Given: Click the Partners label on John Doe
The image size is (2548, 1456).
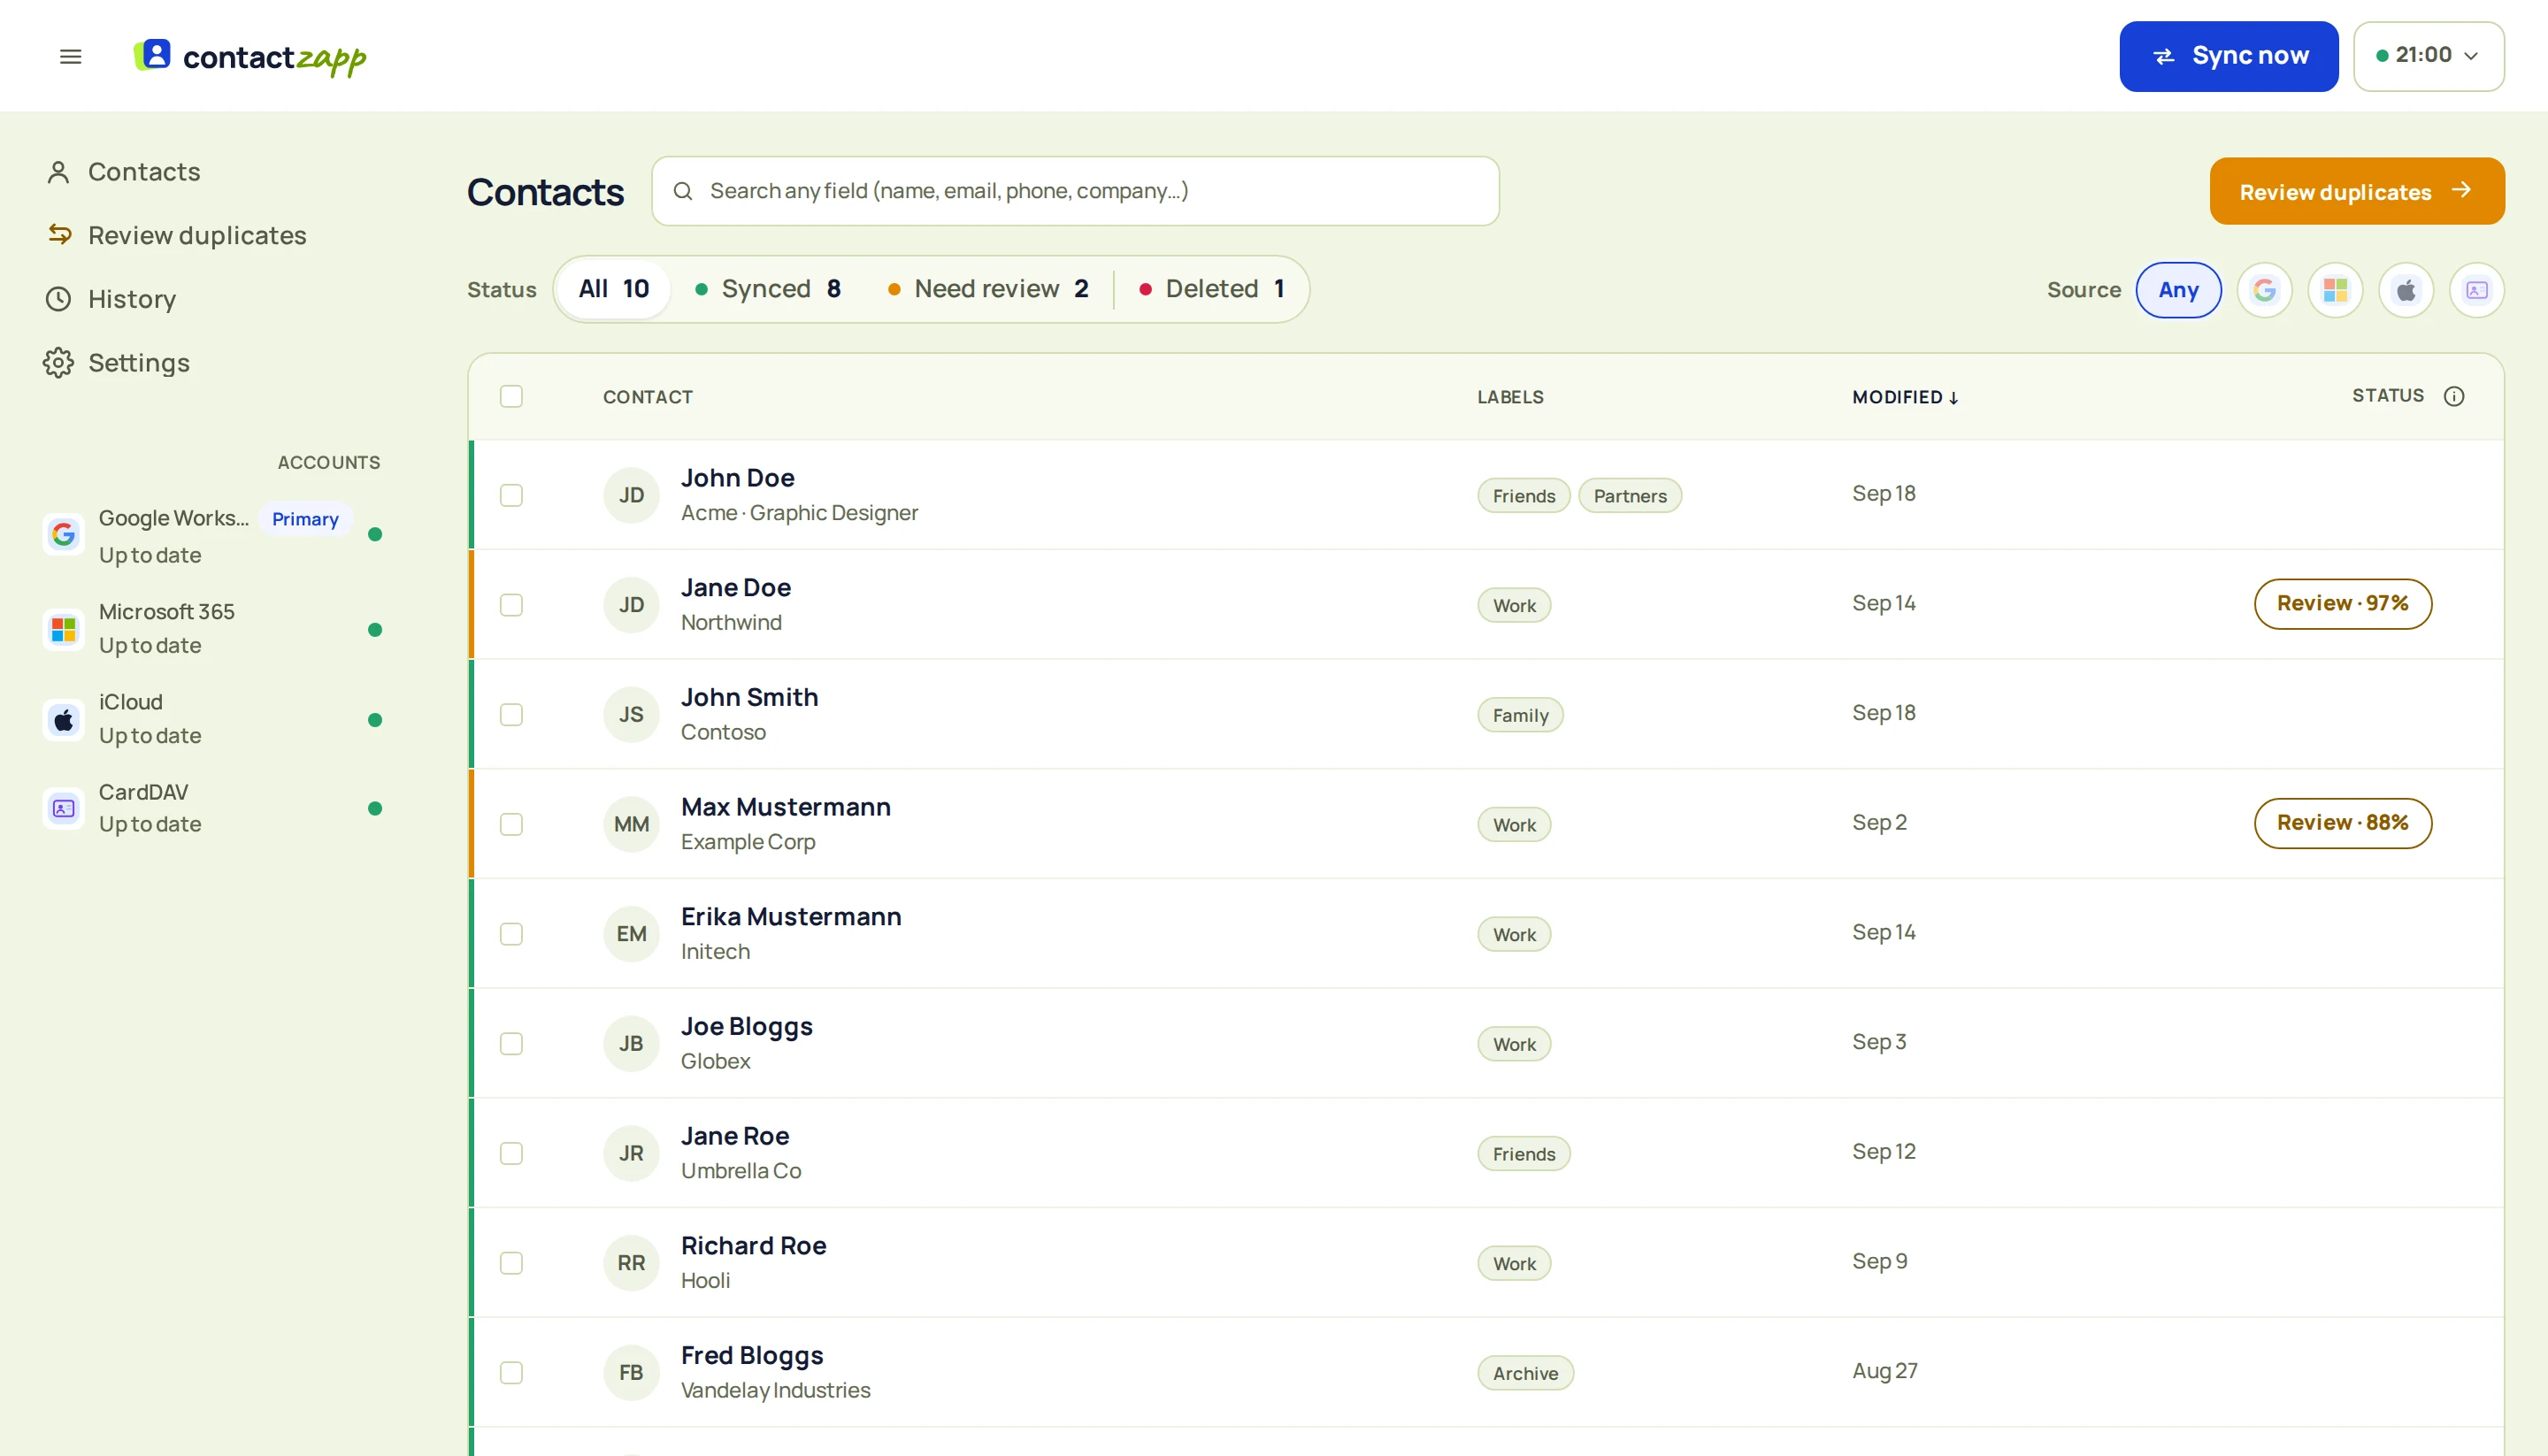Looking at the screenshot, I should [x=1630, y=496].
